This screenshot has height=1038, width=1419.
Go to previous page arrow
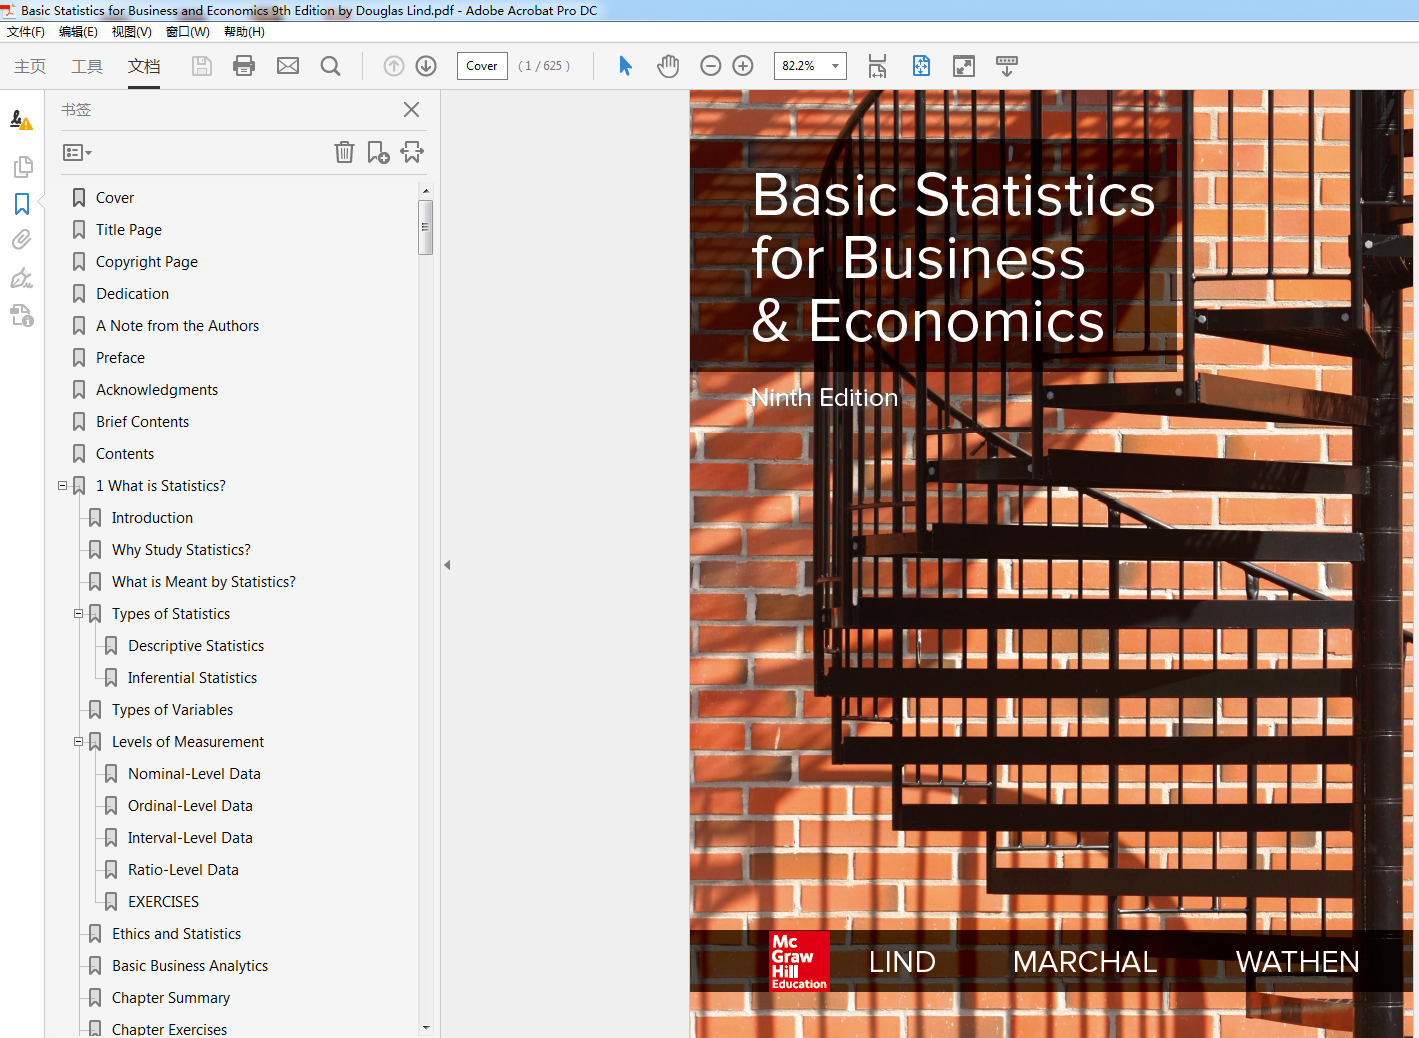[394, 66]
